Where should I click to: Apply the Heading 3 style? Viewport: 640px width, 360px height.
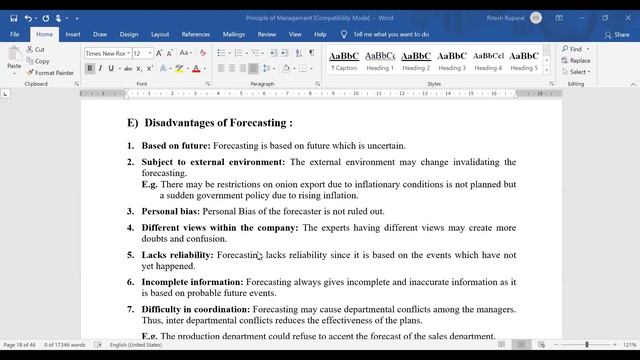452,61
